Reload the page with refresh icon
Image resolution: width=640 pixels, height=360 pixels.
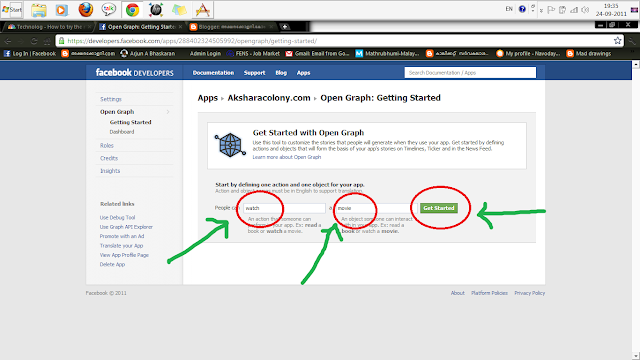[34, 41]
